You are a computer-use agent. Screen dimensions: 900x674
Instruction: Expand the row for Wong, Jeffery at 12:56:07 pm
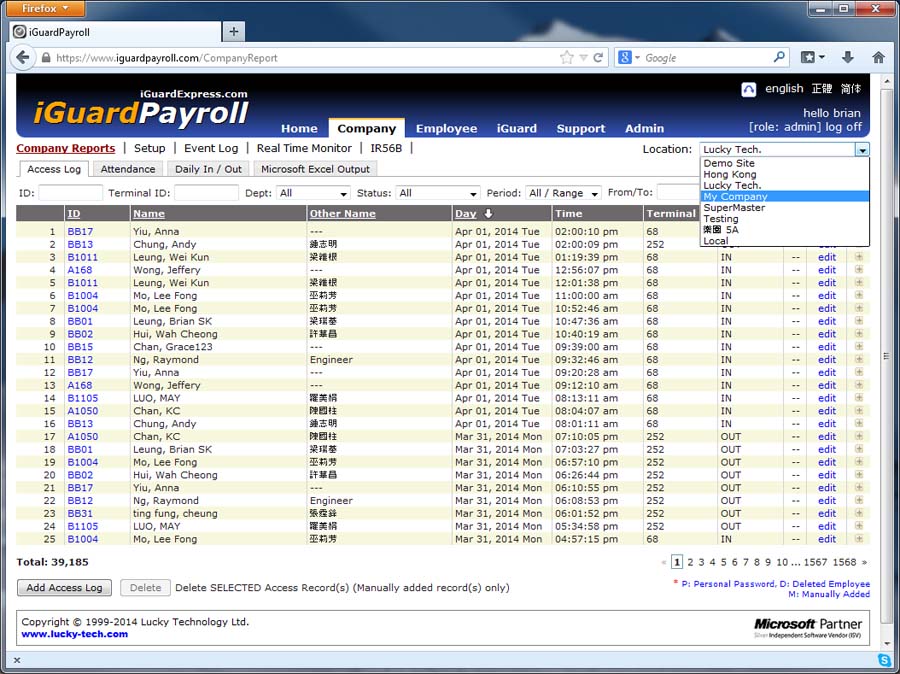(x=859, y=270)
